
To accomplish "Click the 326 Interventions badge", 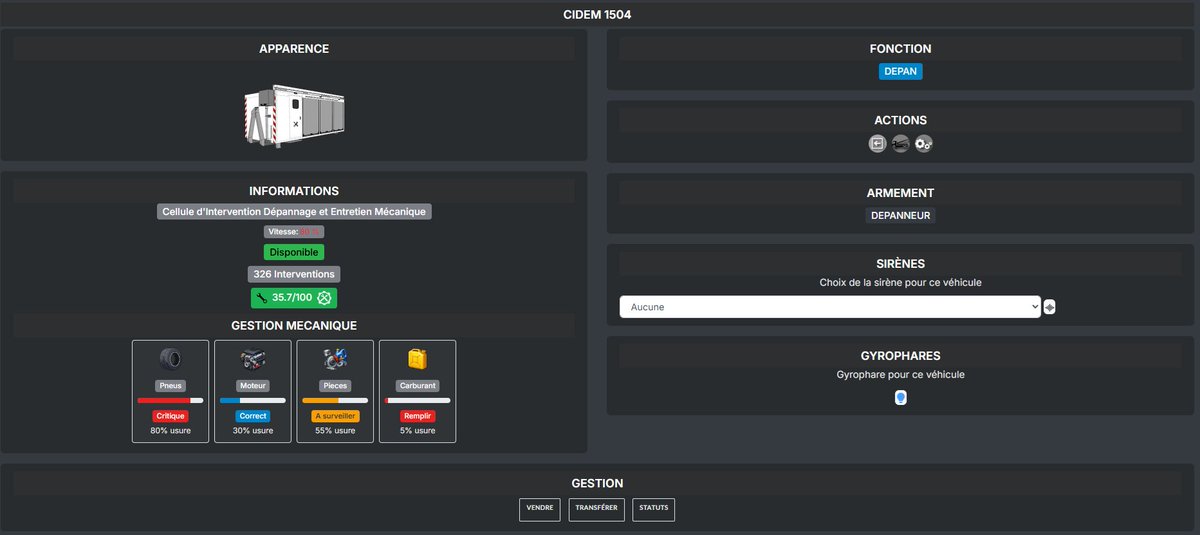I will pyautogui.click(x=294, y=274).
